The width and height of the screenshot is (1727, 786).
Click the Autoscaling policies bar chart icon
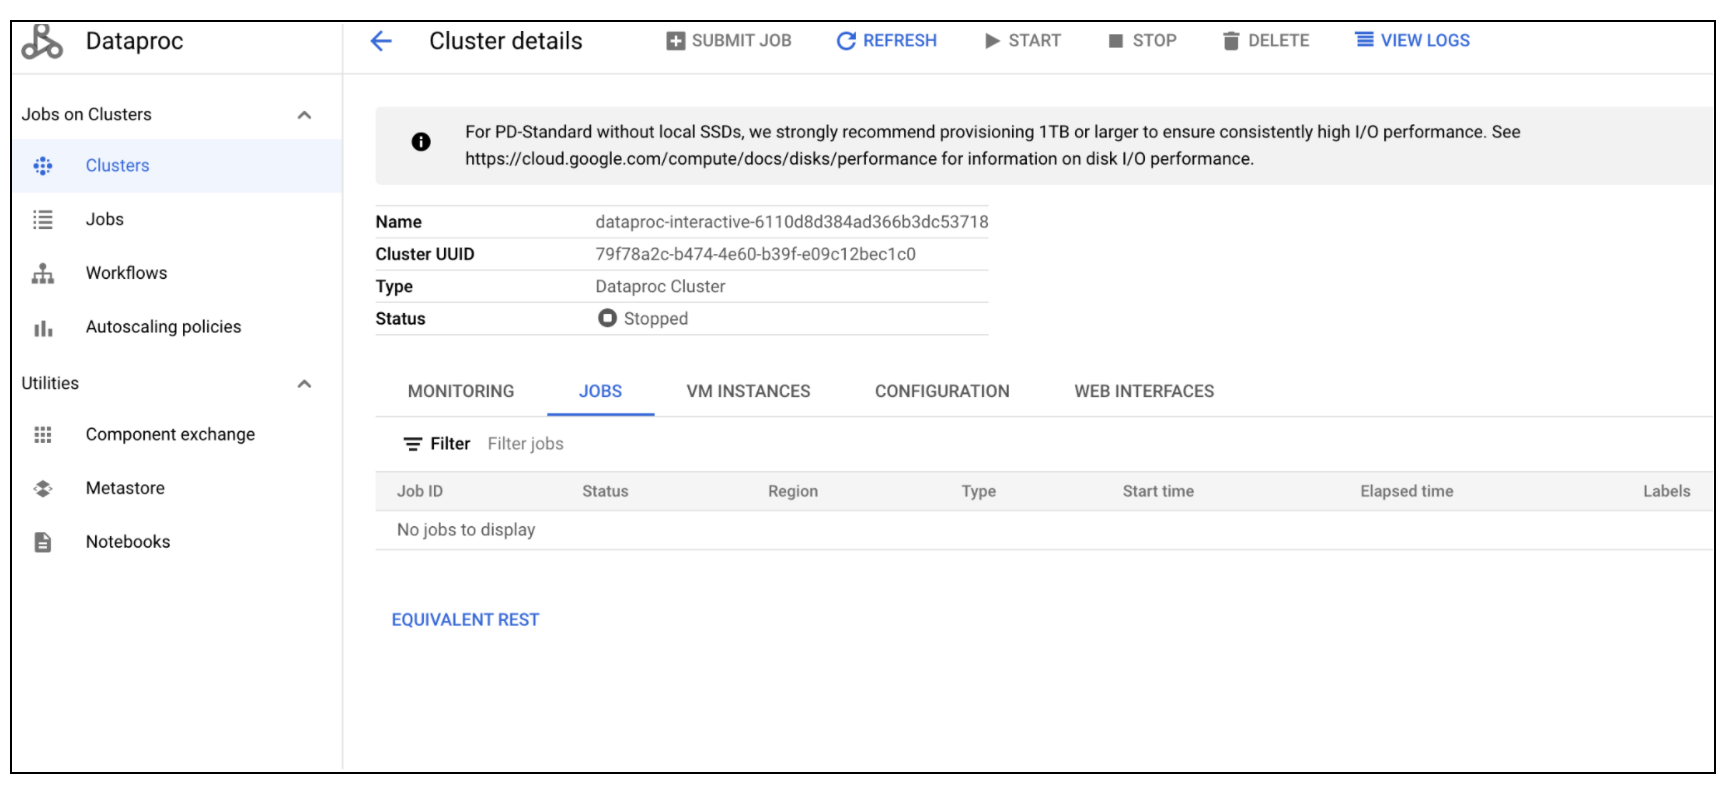43,328
